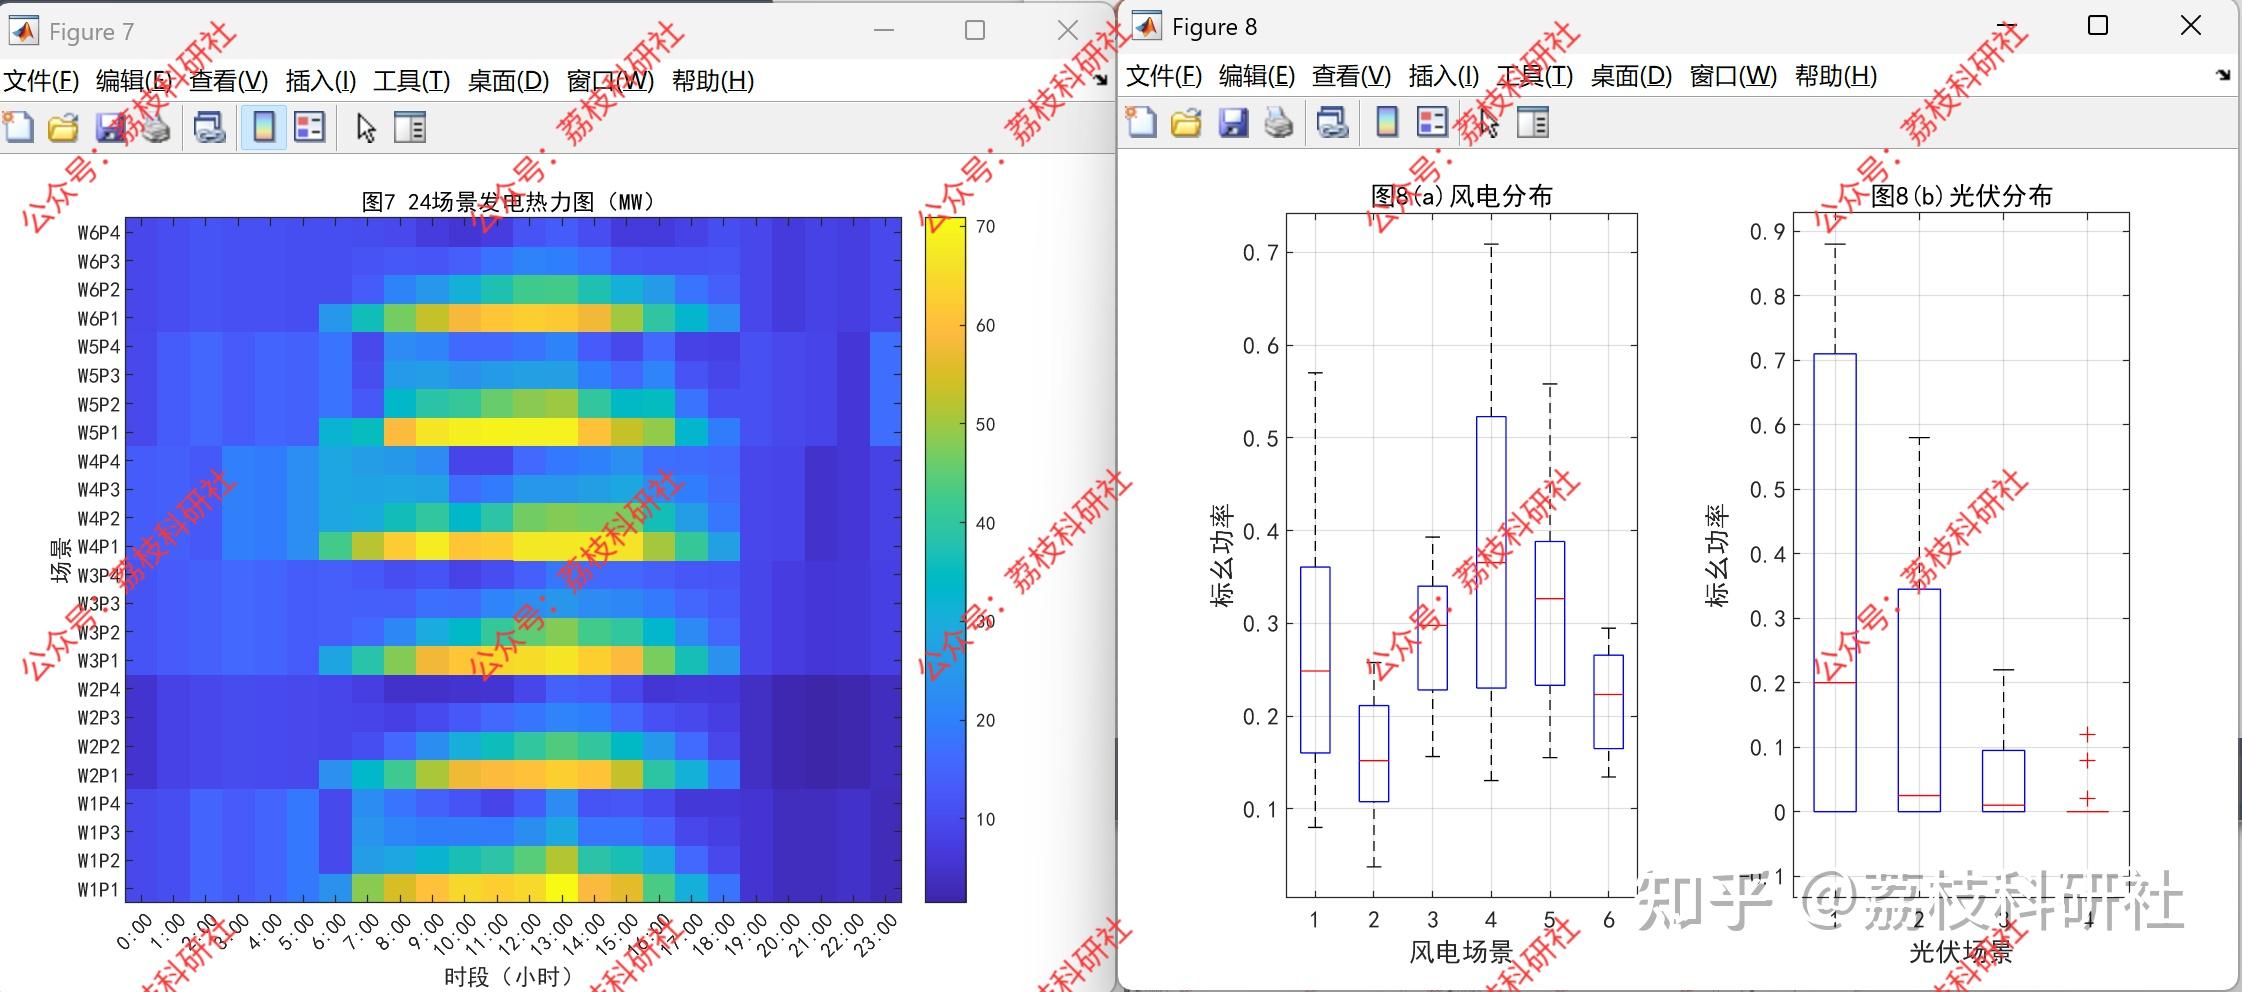Toggle Insert Colorbar icon in Figure 7 toolbar
2242x992 pixels.
pyautogui.click(x=264, y=127)
